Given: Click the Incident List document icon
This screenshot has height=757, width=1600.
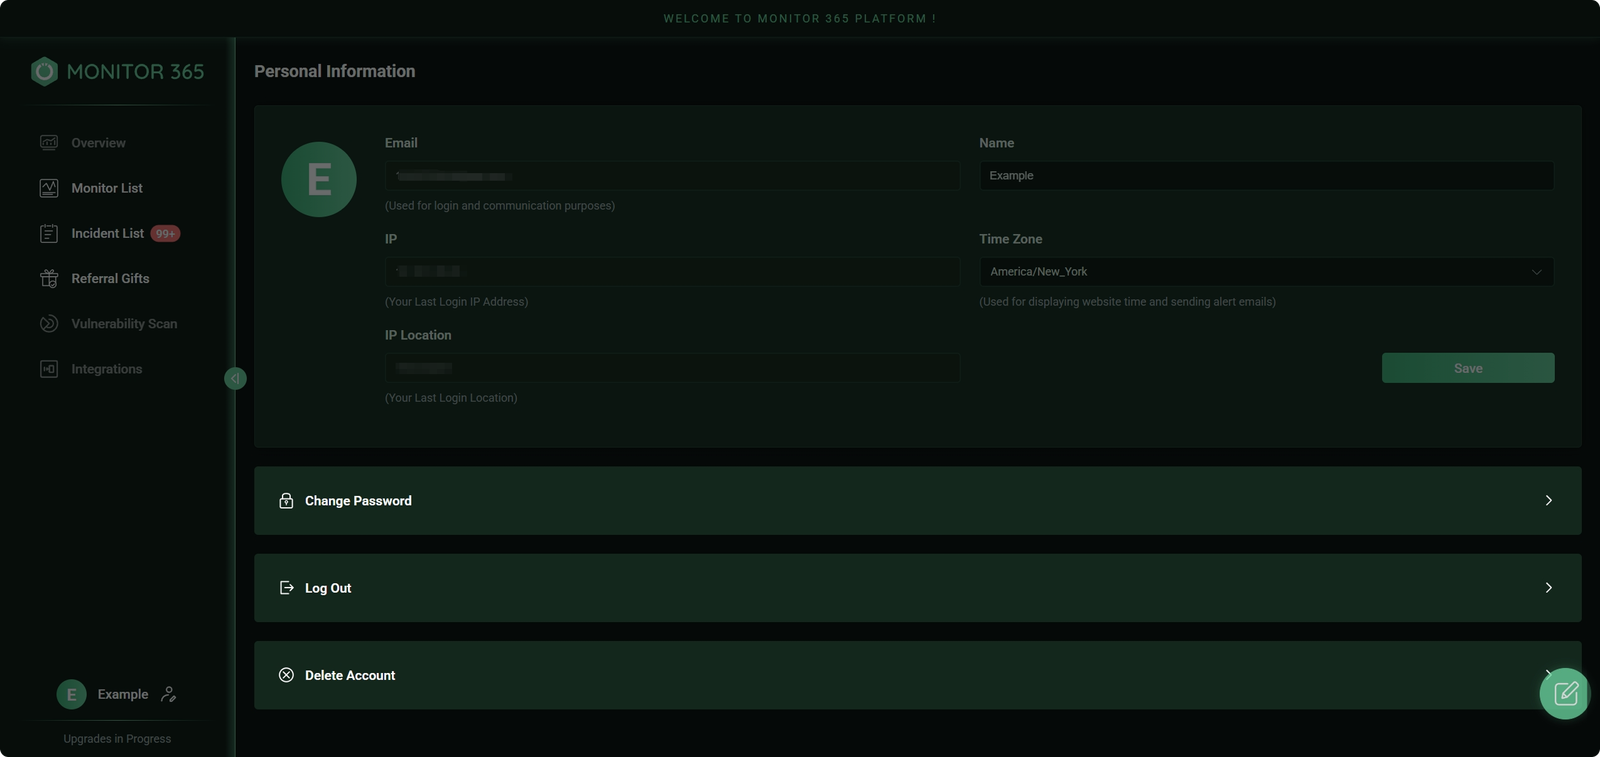Looking at the screenshot, I should coord(49,234).
